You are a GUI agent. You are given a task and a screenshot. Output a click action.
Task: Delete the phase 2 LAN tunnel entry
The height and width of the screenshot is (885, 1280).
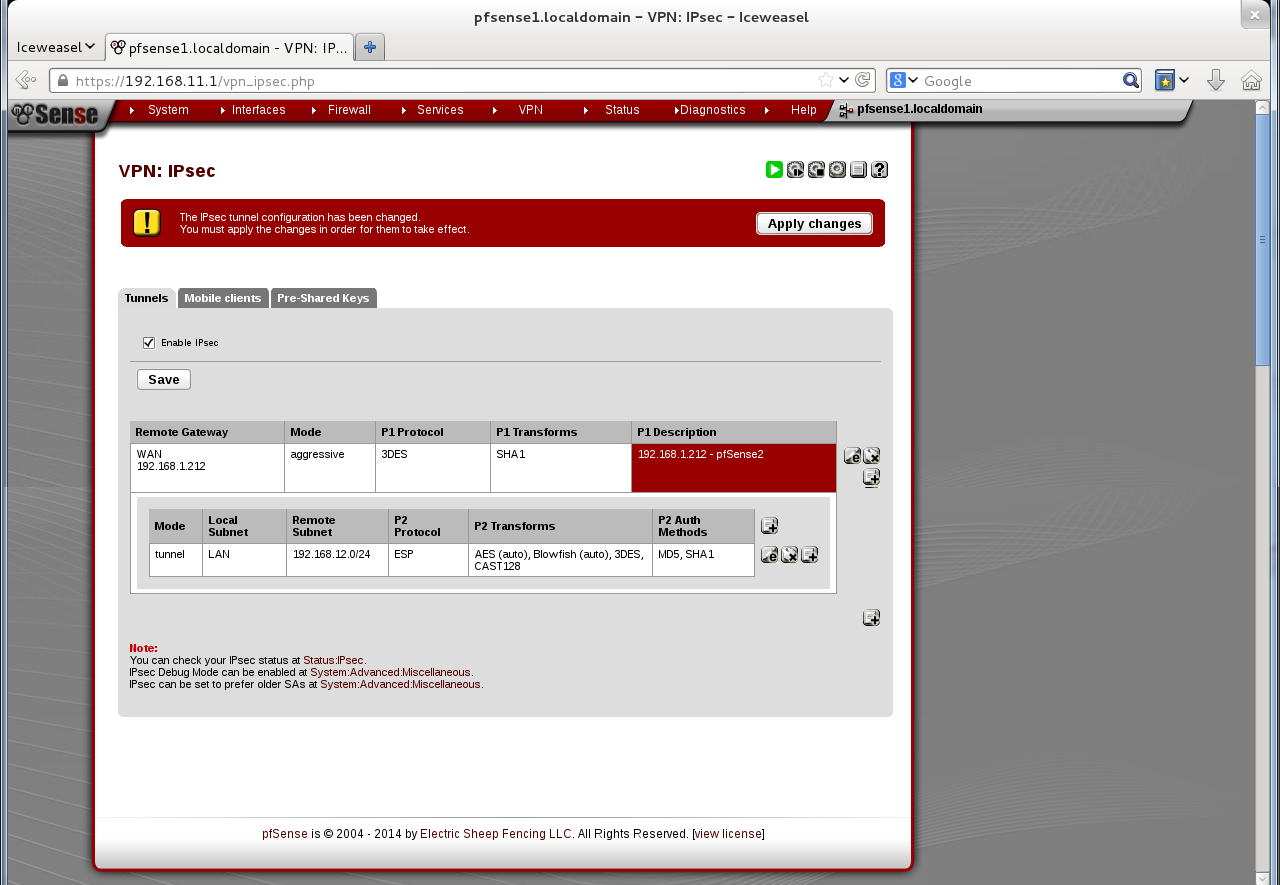pyautogui.click(x=789, y=555)
